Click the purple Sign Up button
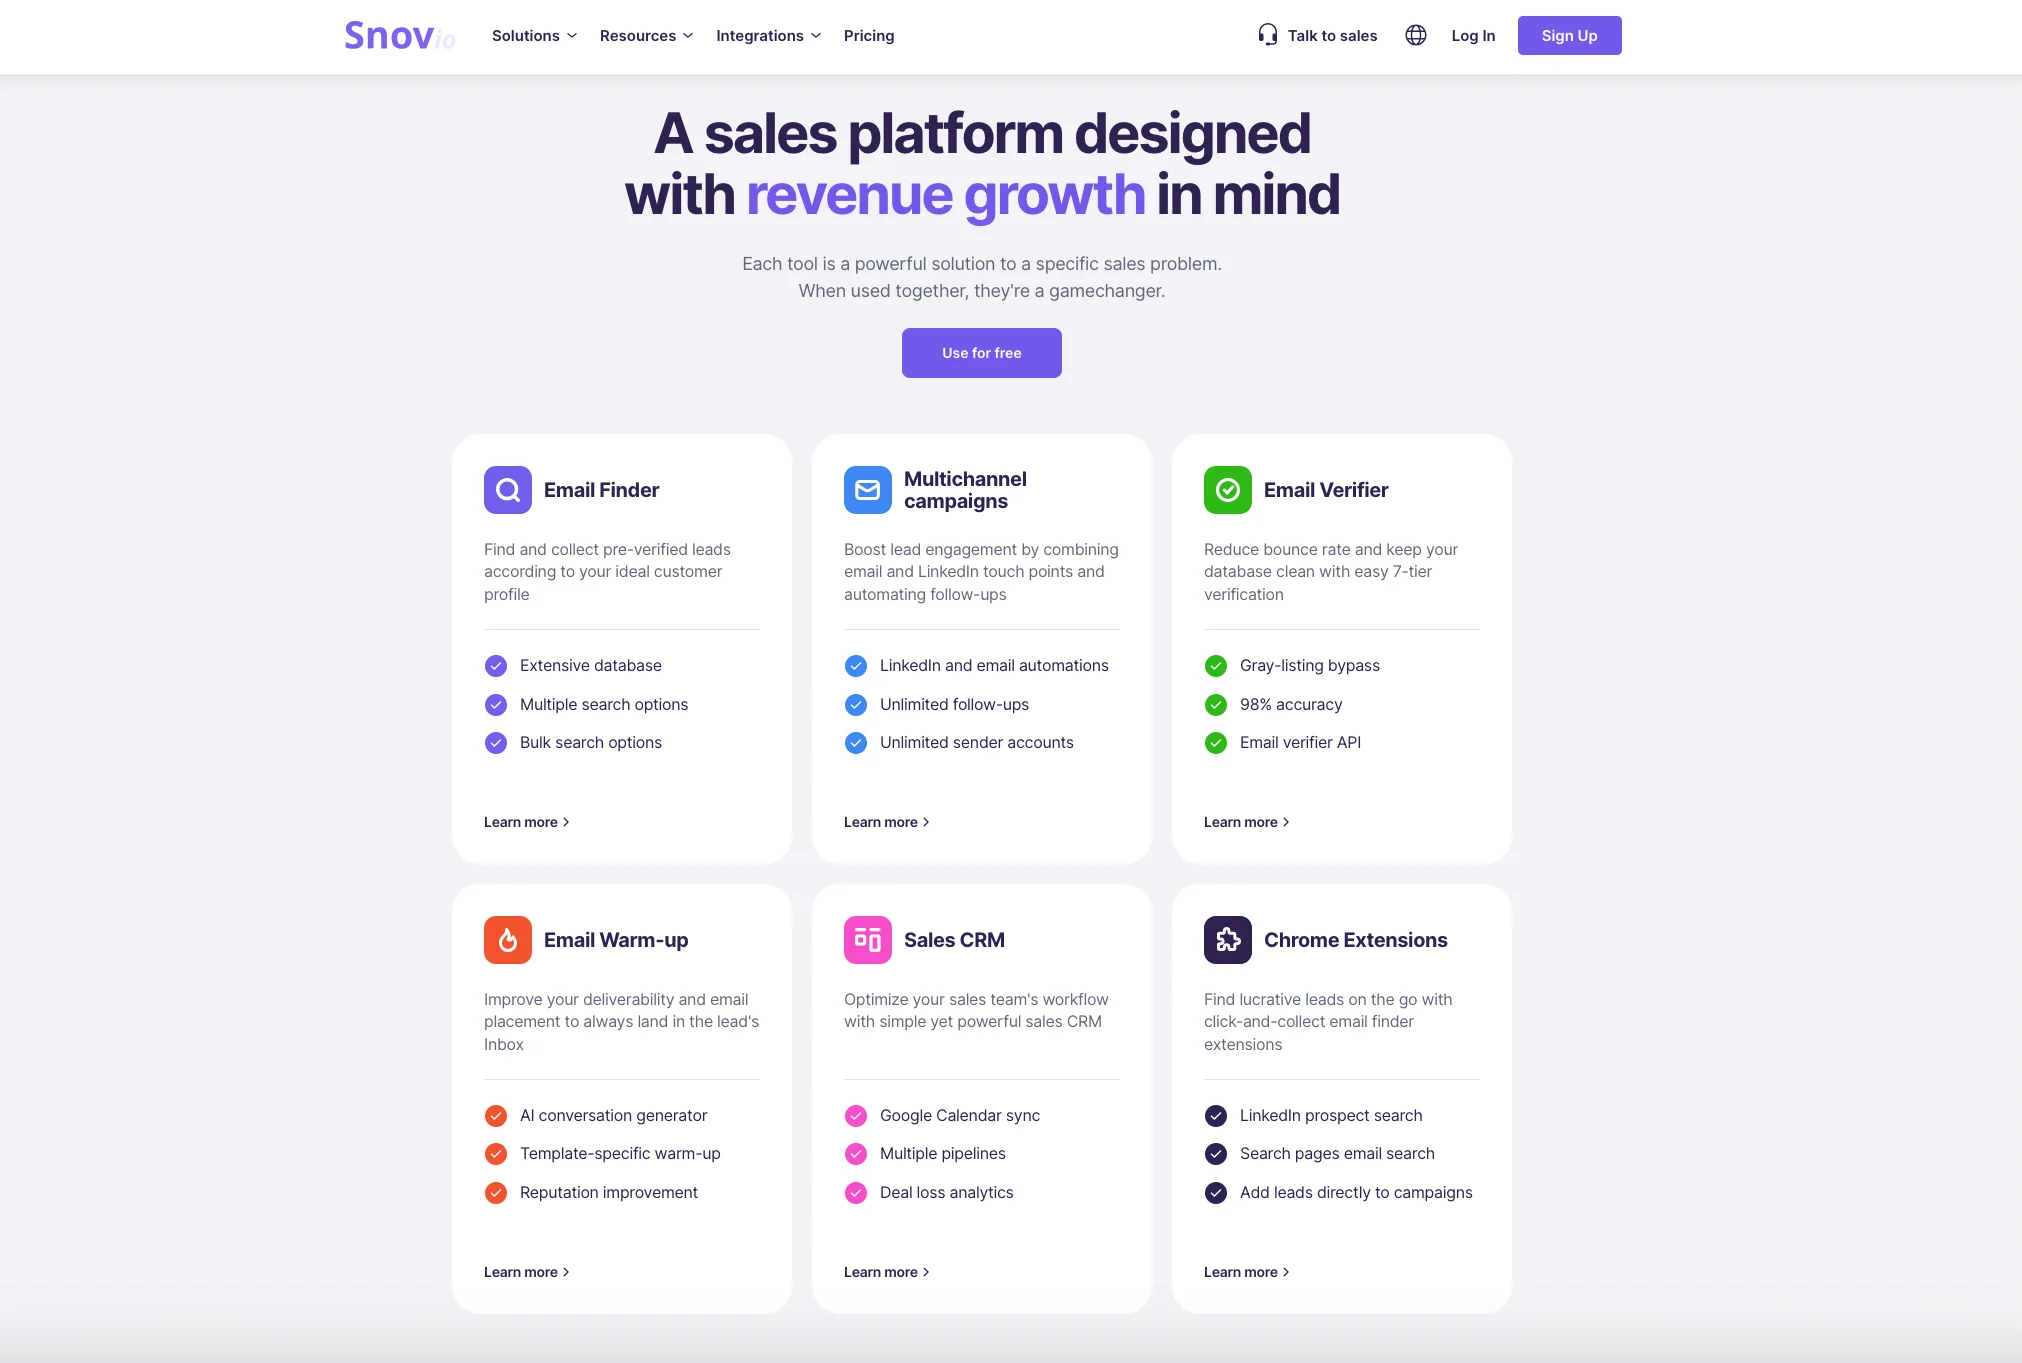This screenshot has width=2022, height=1363. tap(1569, 36)
